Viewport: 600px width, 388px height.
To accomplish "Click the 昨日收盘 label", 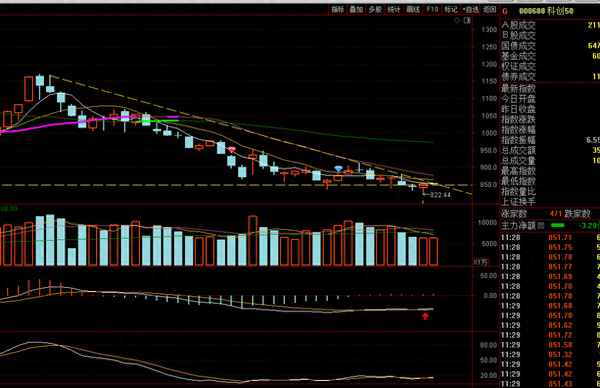I will (x=518, y=109).
